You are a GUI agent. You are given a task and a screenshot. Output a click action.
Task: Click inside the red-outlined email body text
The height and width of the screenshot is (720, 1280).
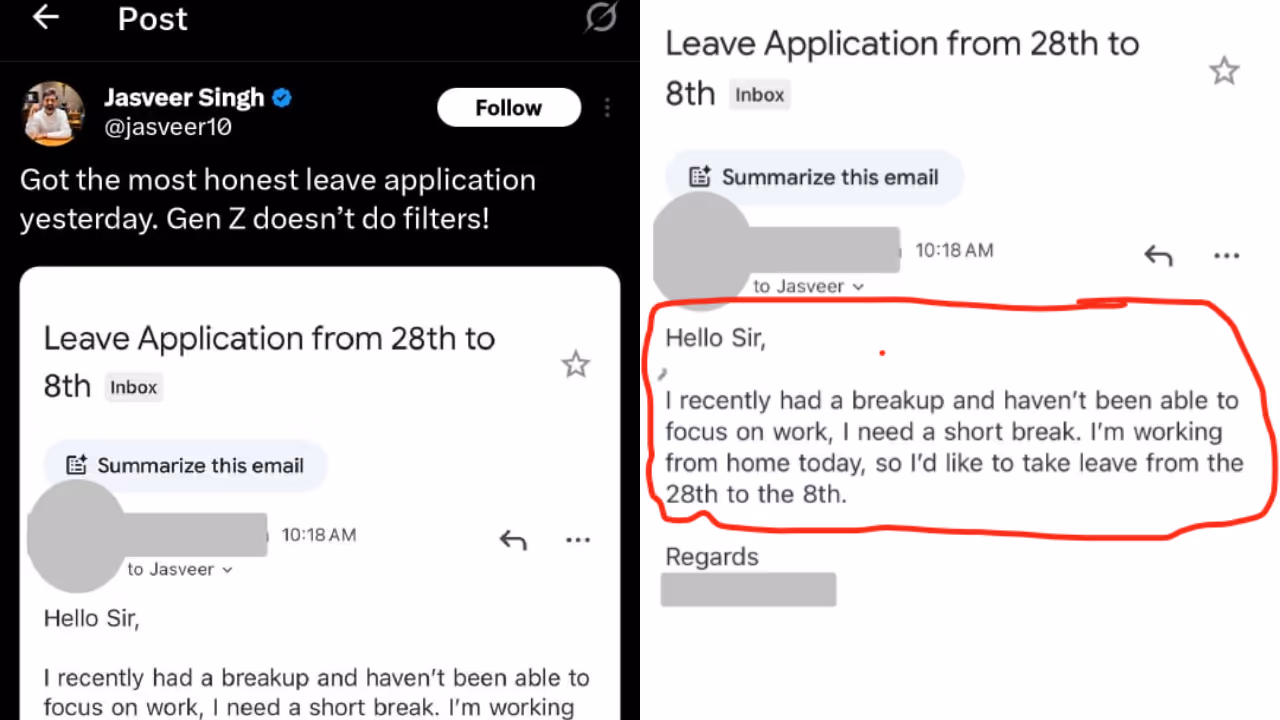[950, 447]
